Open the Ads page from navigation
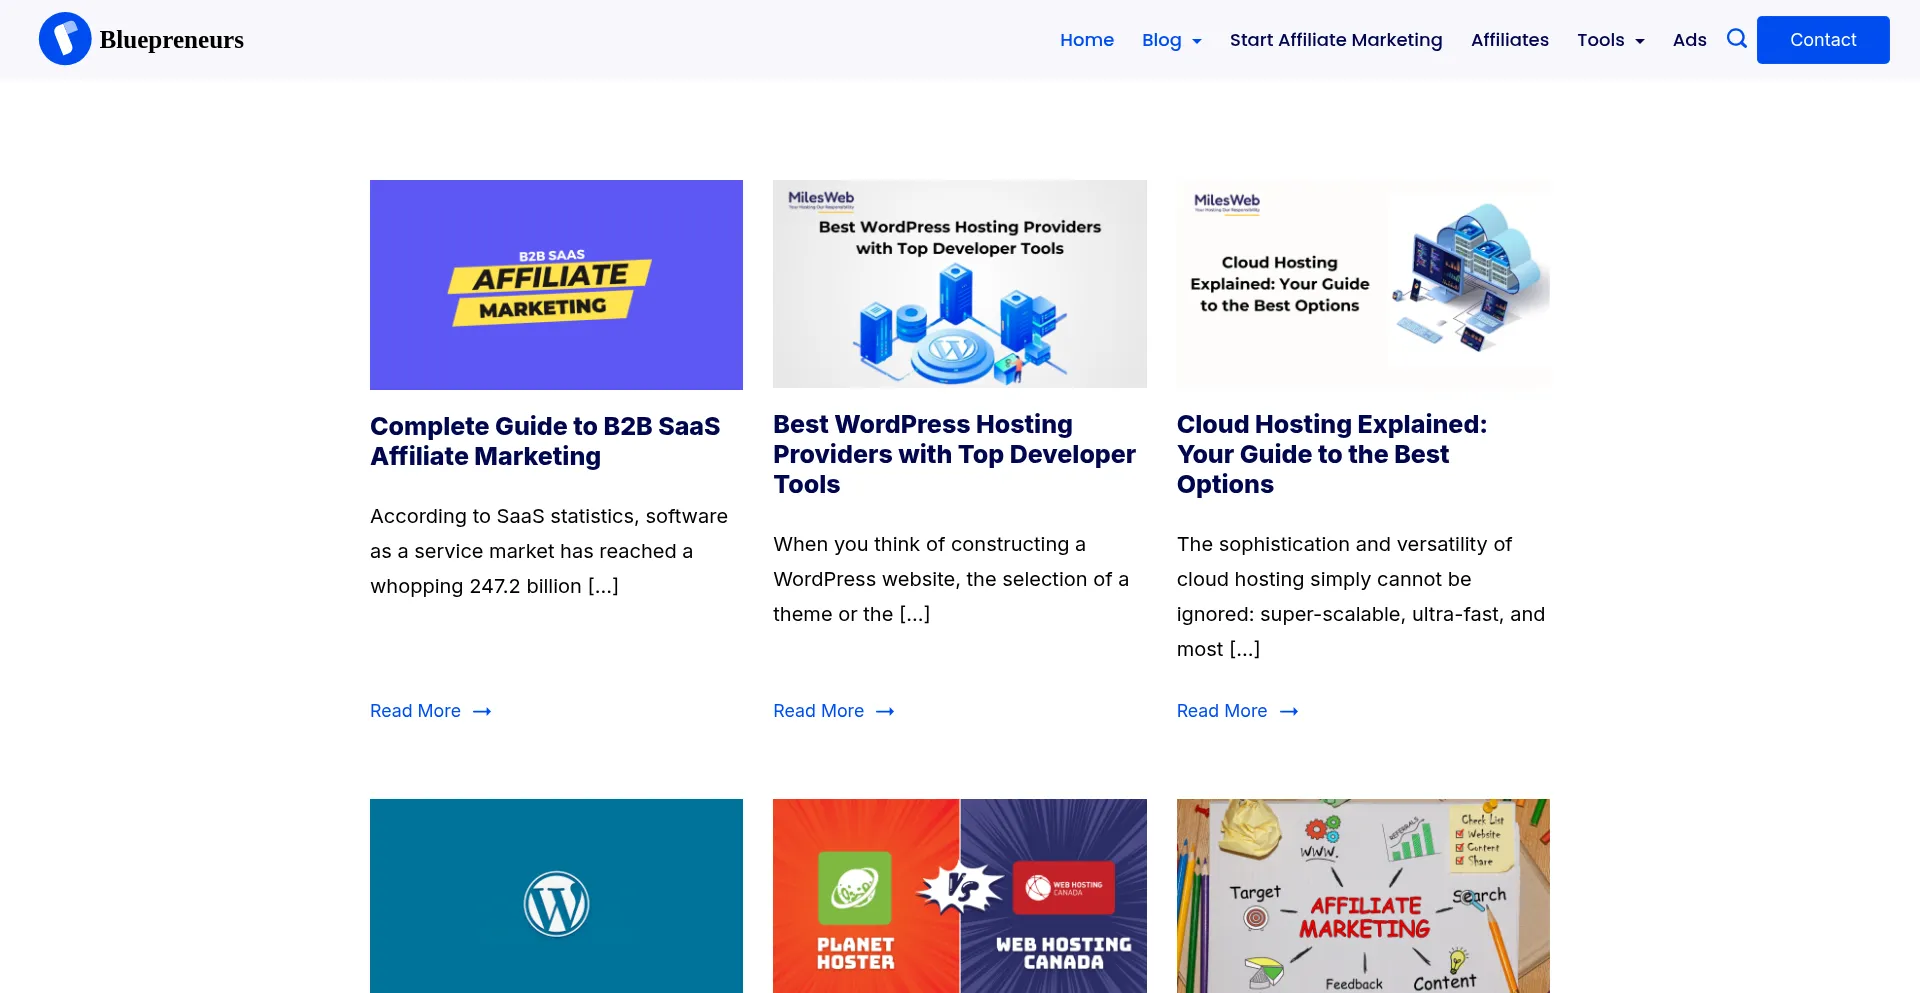The width and height of the screenshot is (1920, 993). 1689,40
